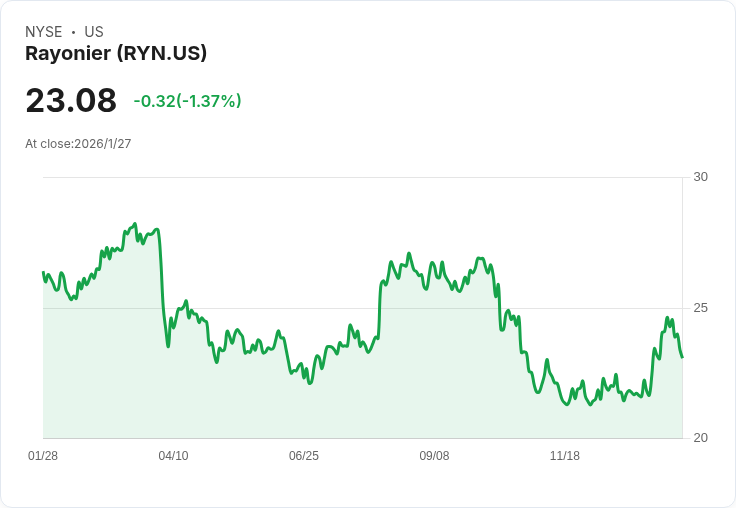Click the 04/10 date axis label
Viewport: 736px width, 508px height.
tap(173, 456)
